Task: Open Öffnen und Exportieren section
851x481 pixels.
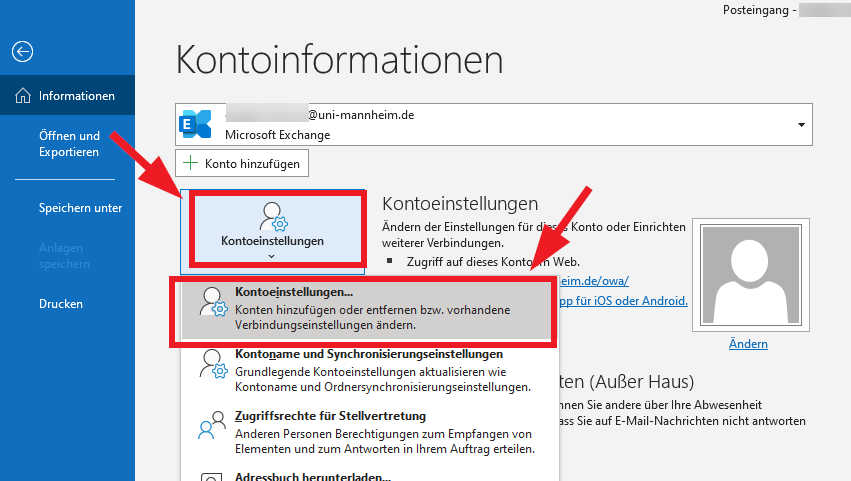Action: 69,143
